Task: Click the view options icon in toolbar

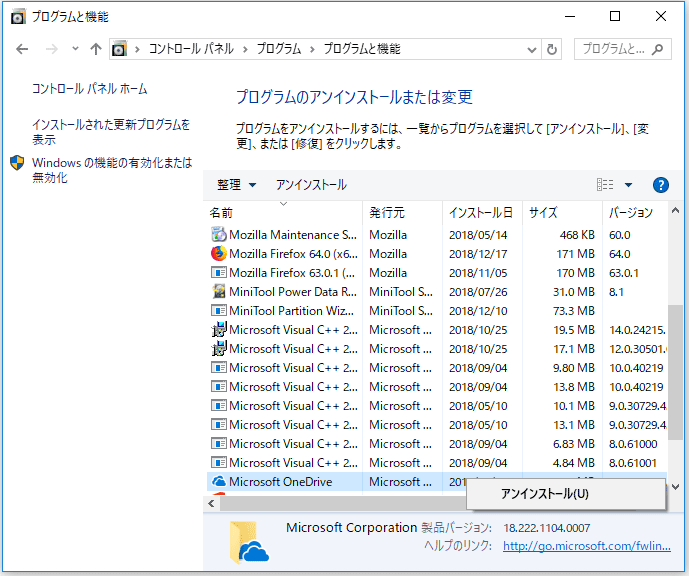Action: pos(605,185)
